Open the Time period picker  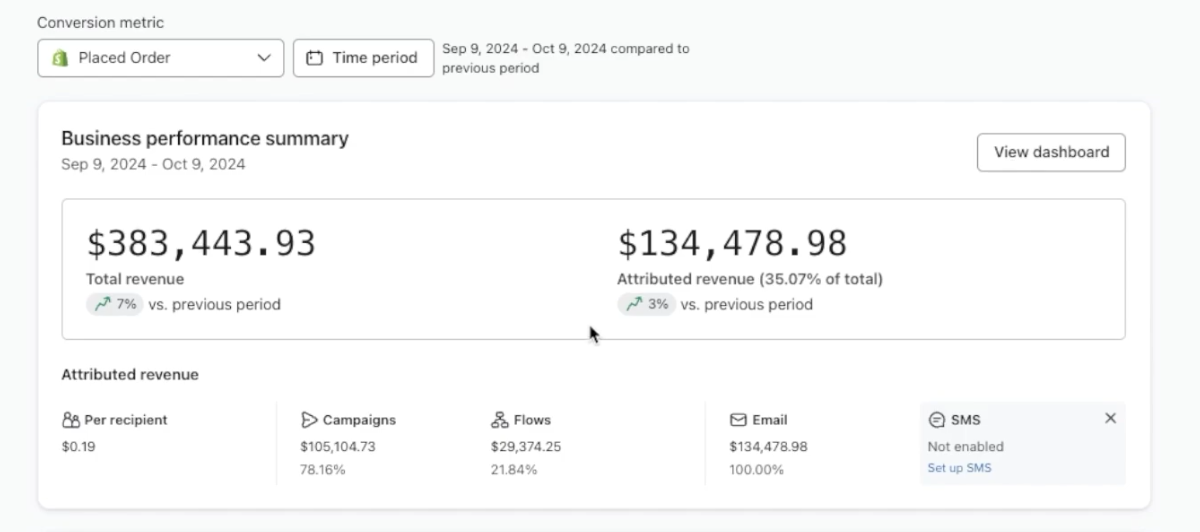(x=363, y=58)
